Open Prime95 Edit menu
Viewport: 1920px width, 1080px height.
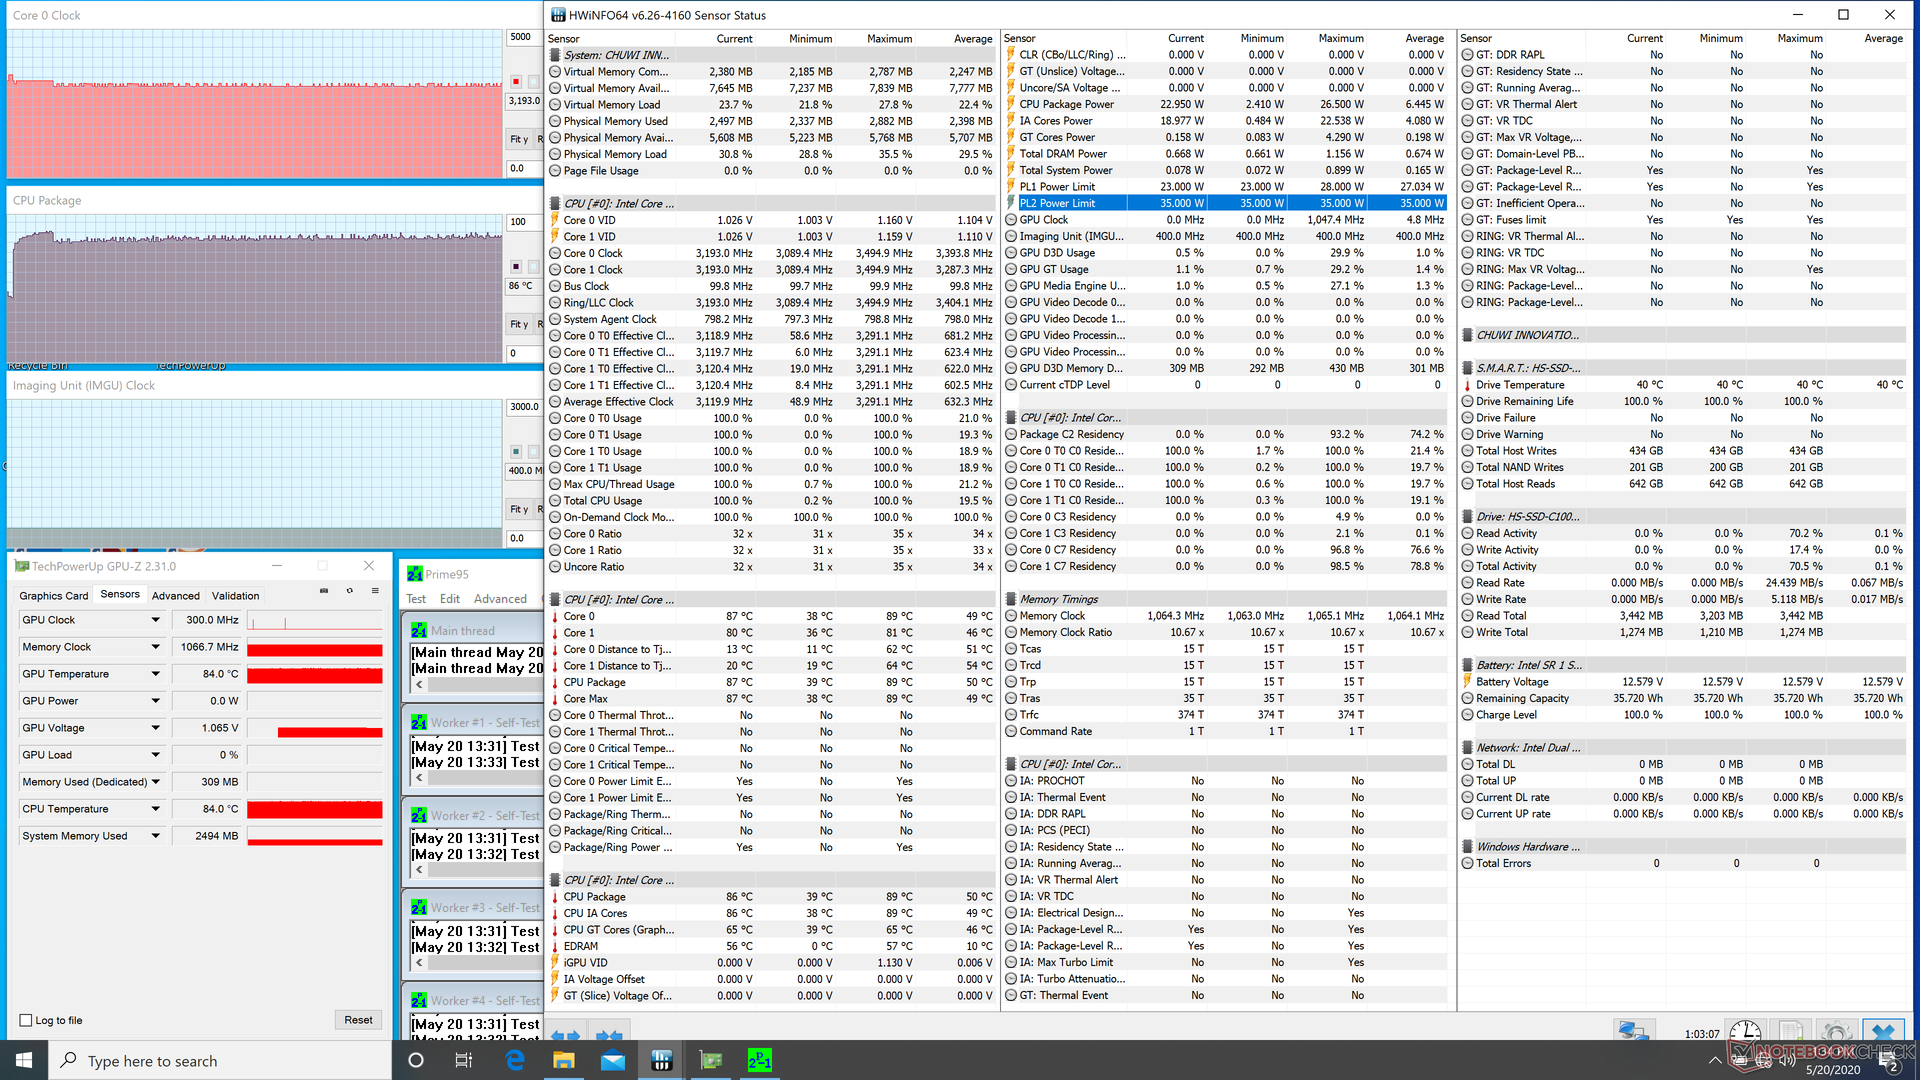[x=450, y=599]
